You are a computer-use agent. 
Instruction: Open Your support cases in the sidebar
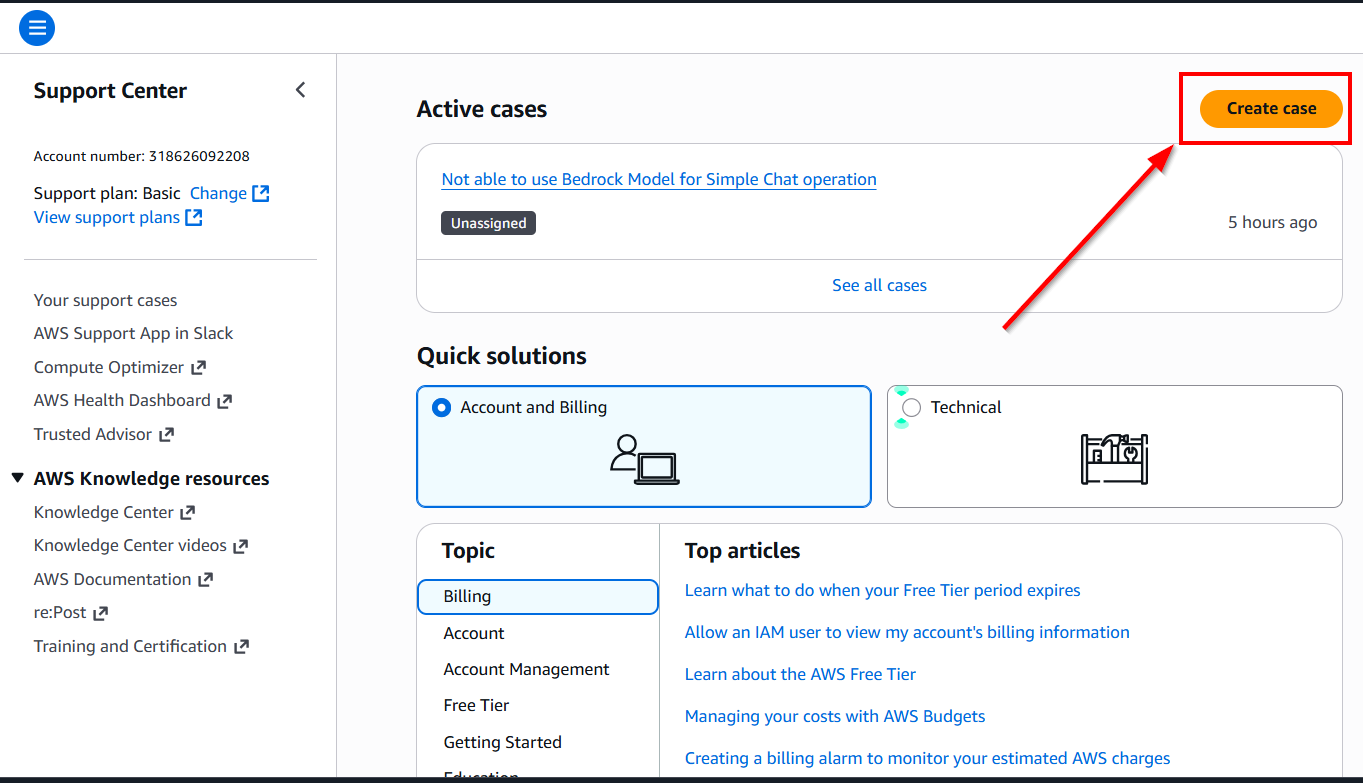[x=105, y=300]
